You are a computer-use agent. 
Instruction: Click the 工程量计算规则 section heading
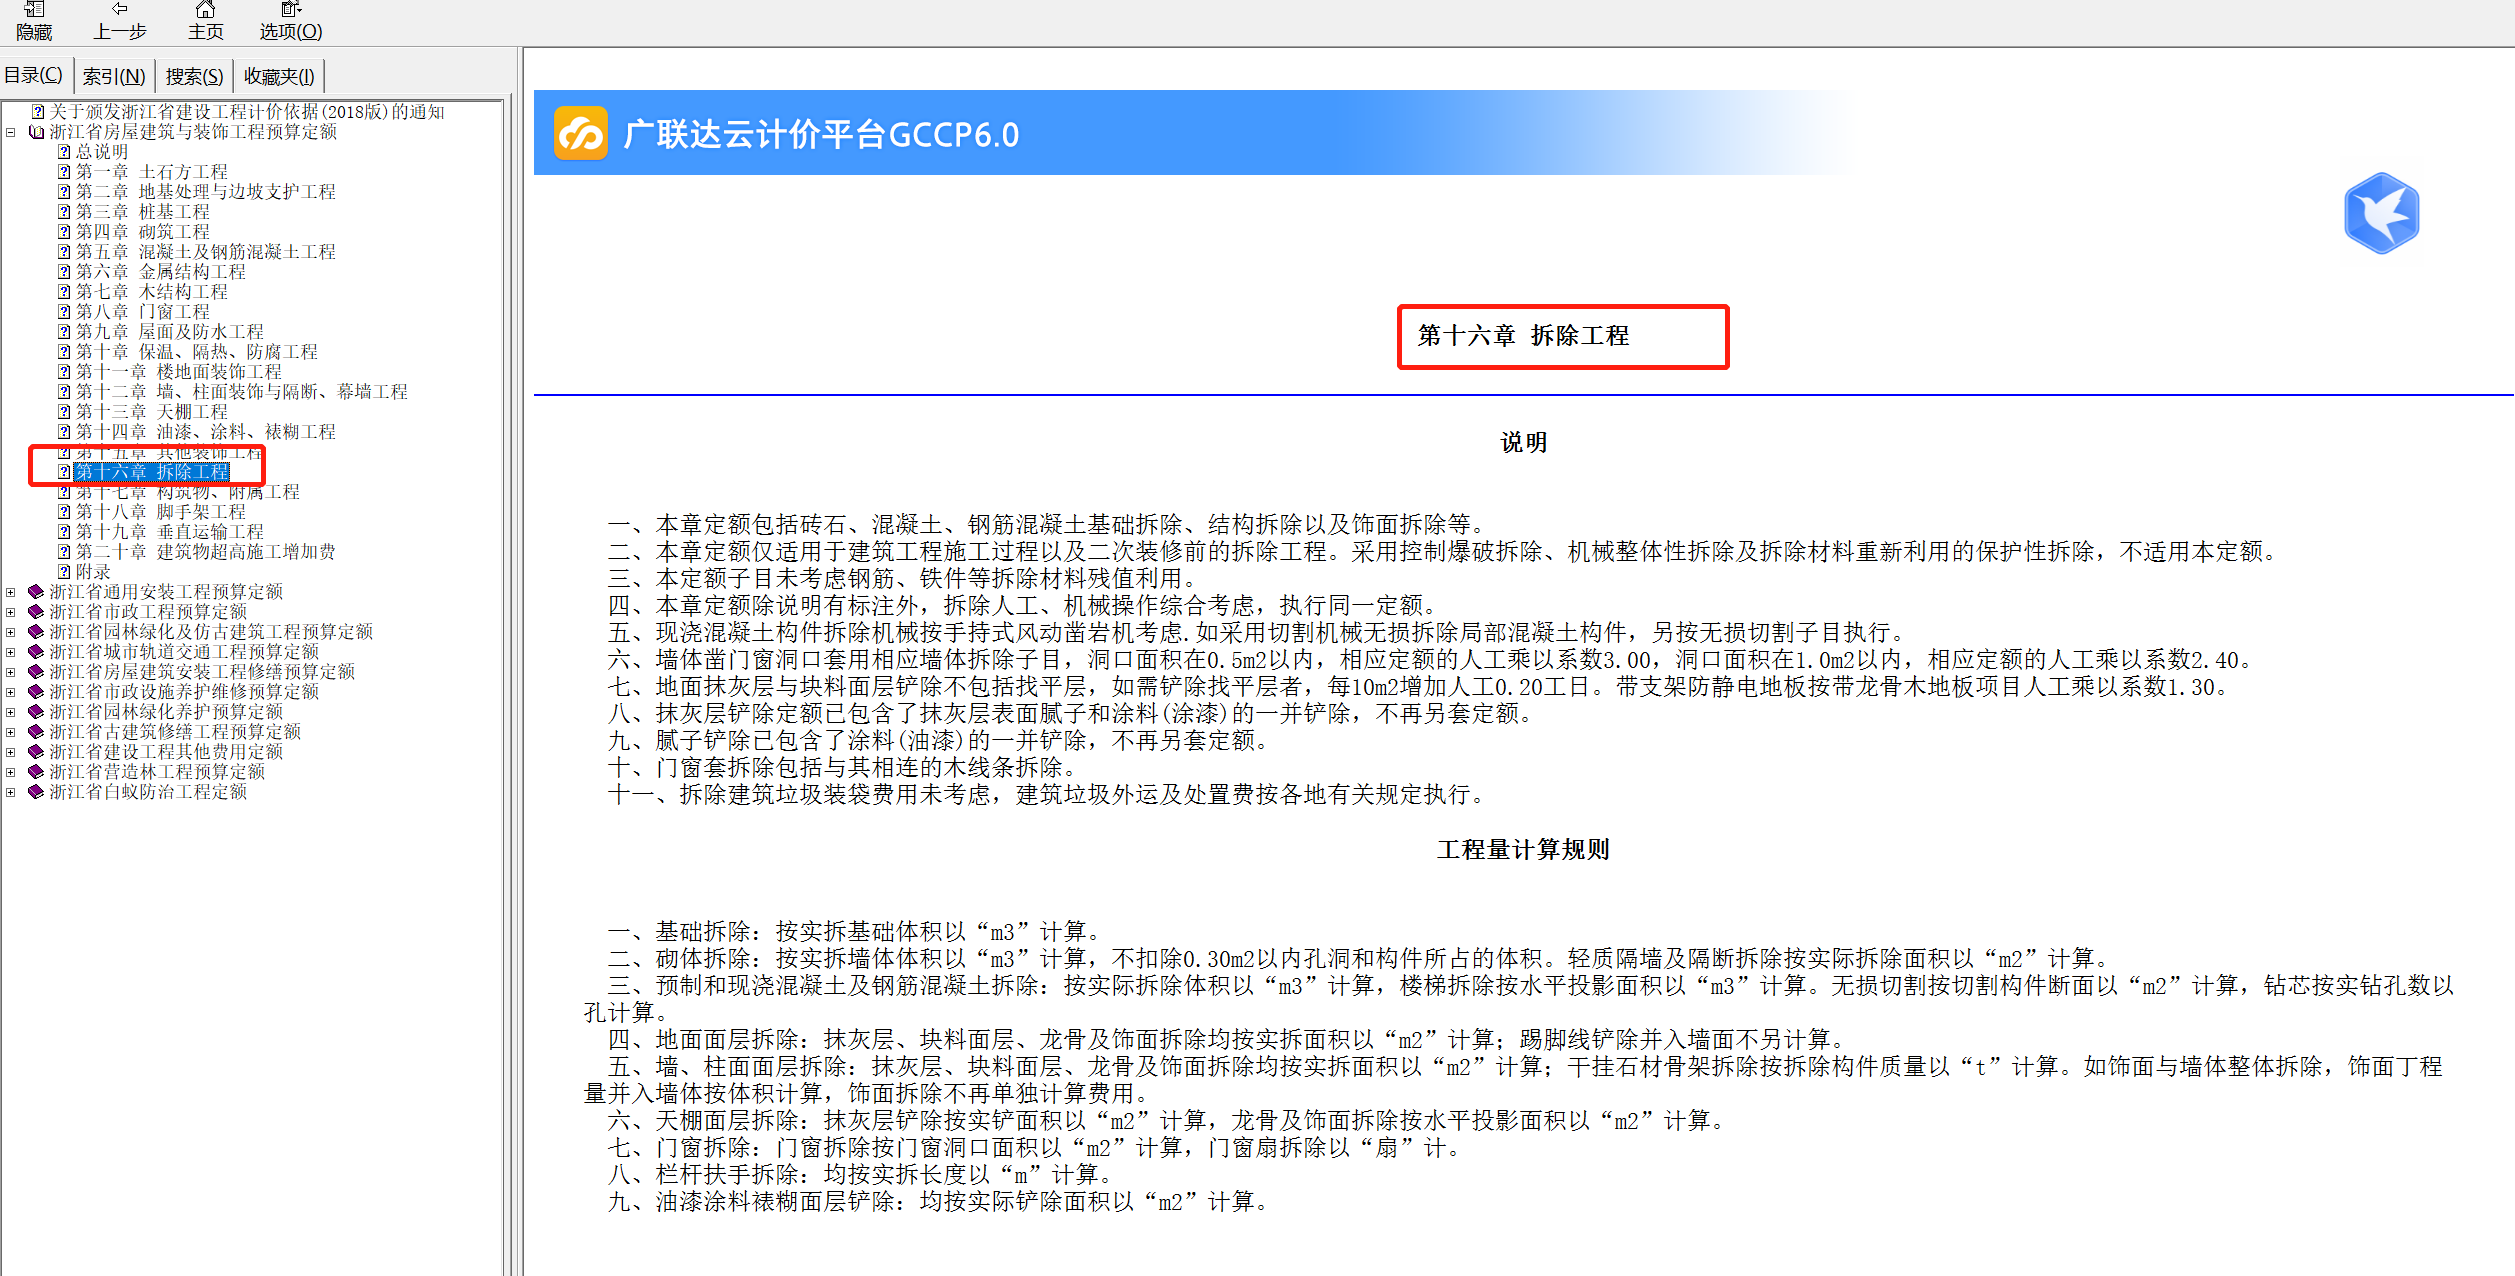(x=1523, y=850)
